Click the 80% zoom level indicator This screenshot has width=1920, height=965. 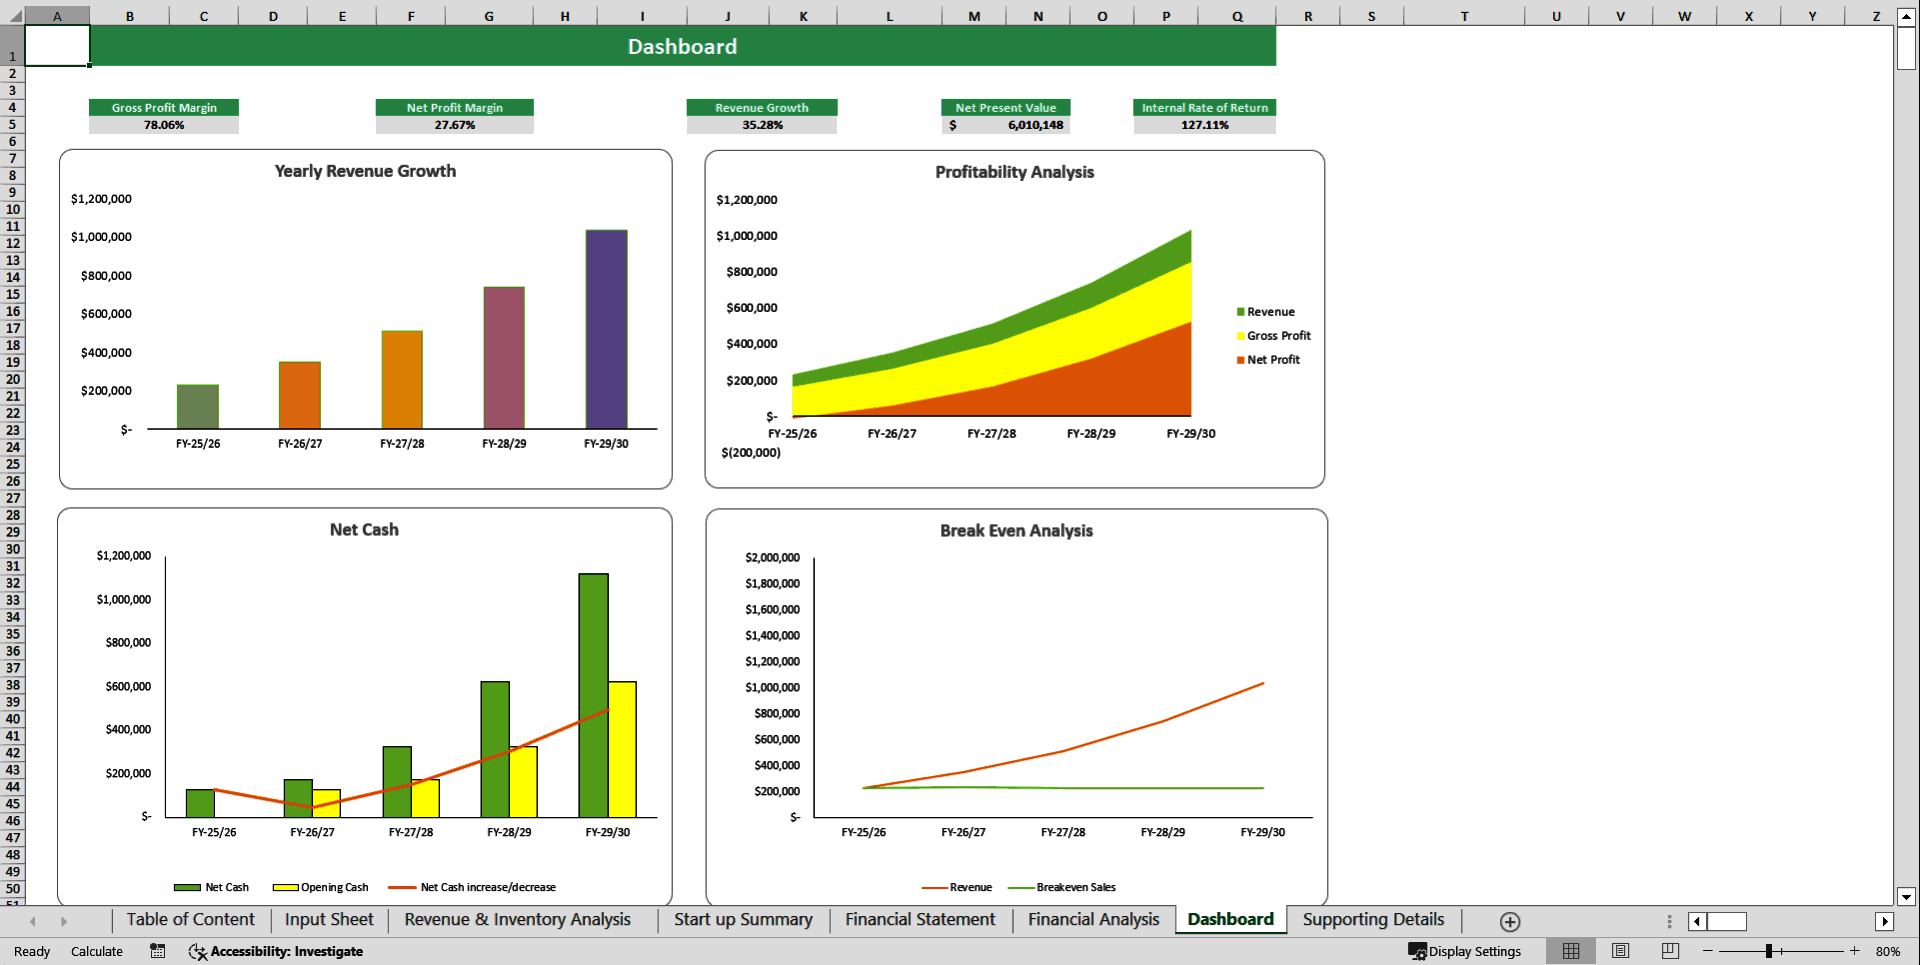[1889, 951]
